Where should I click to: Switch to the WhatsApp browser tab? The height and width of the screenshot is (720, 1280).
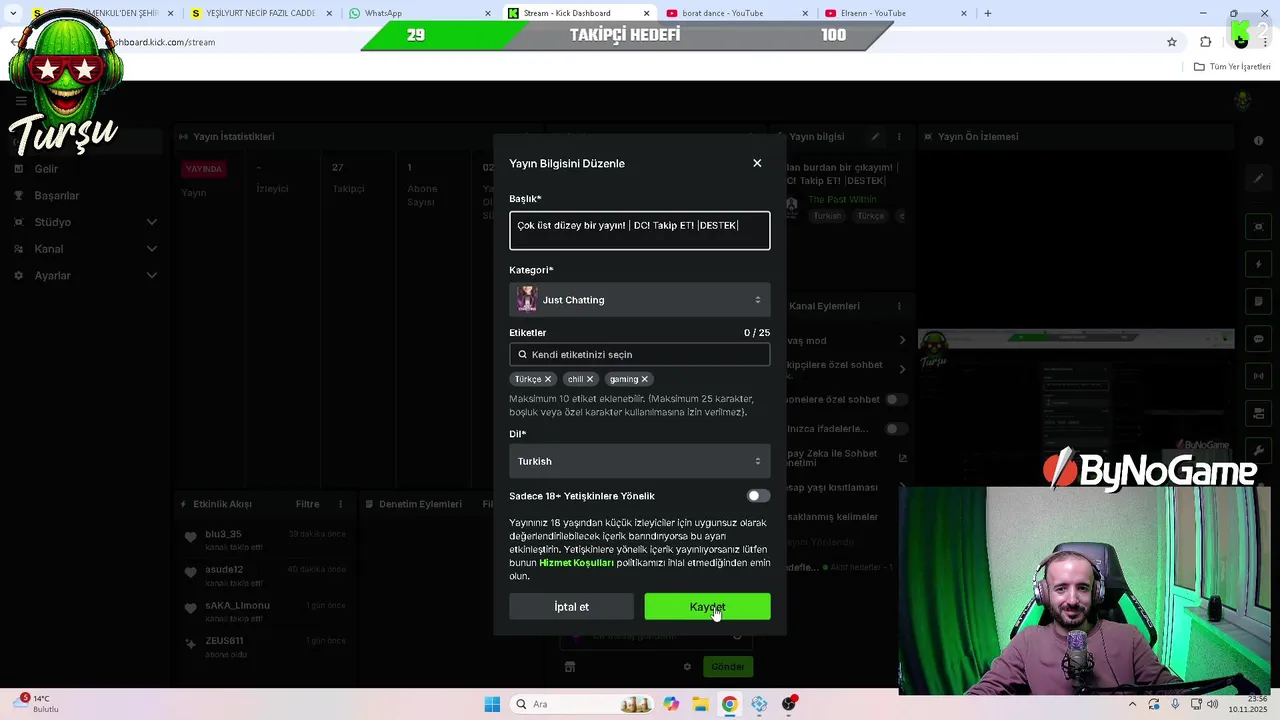click(x=418, y=13)
